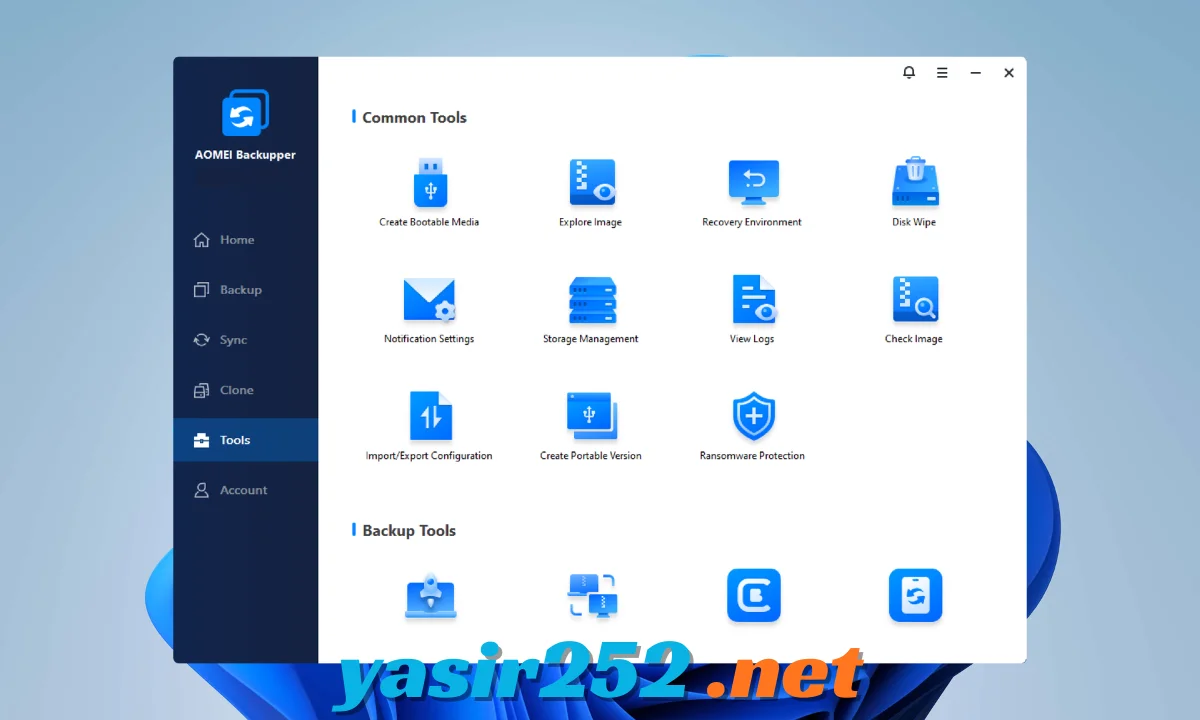Image resolution: width=1200 pixels, height=720 pixels.
Task: Go to the Home section
Action: (246, 240)
